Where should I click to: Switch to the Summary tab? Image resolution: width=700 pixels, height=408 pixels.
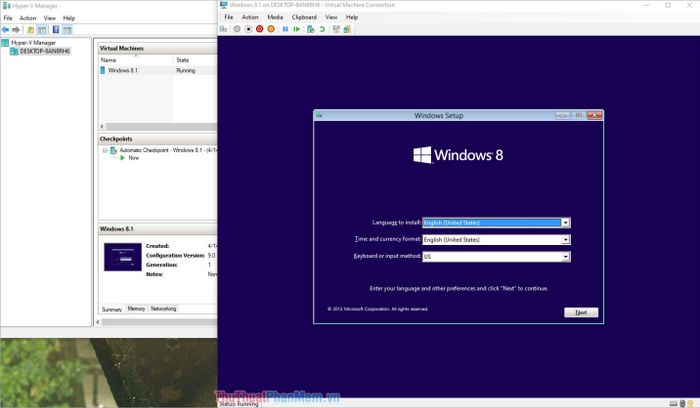(112, 309)
